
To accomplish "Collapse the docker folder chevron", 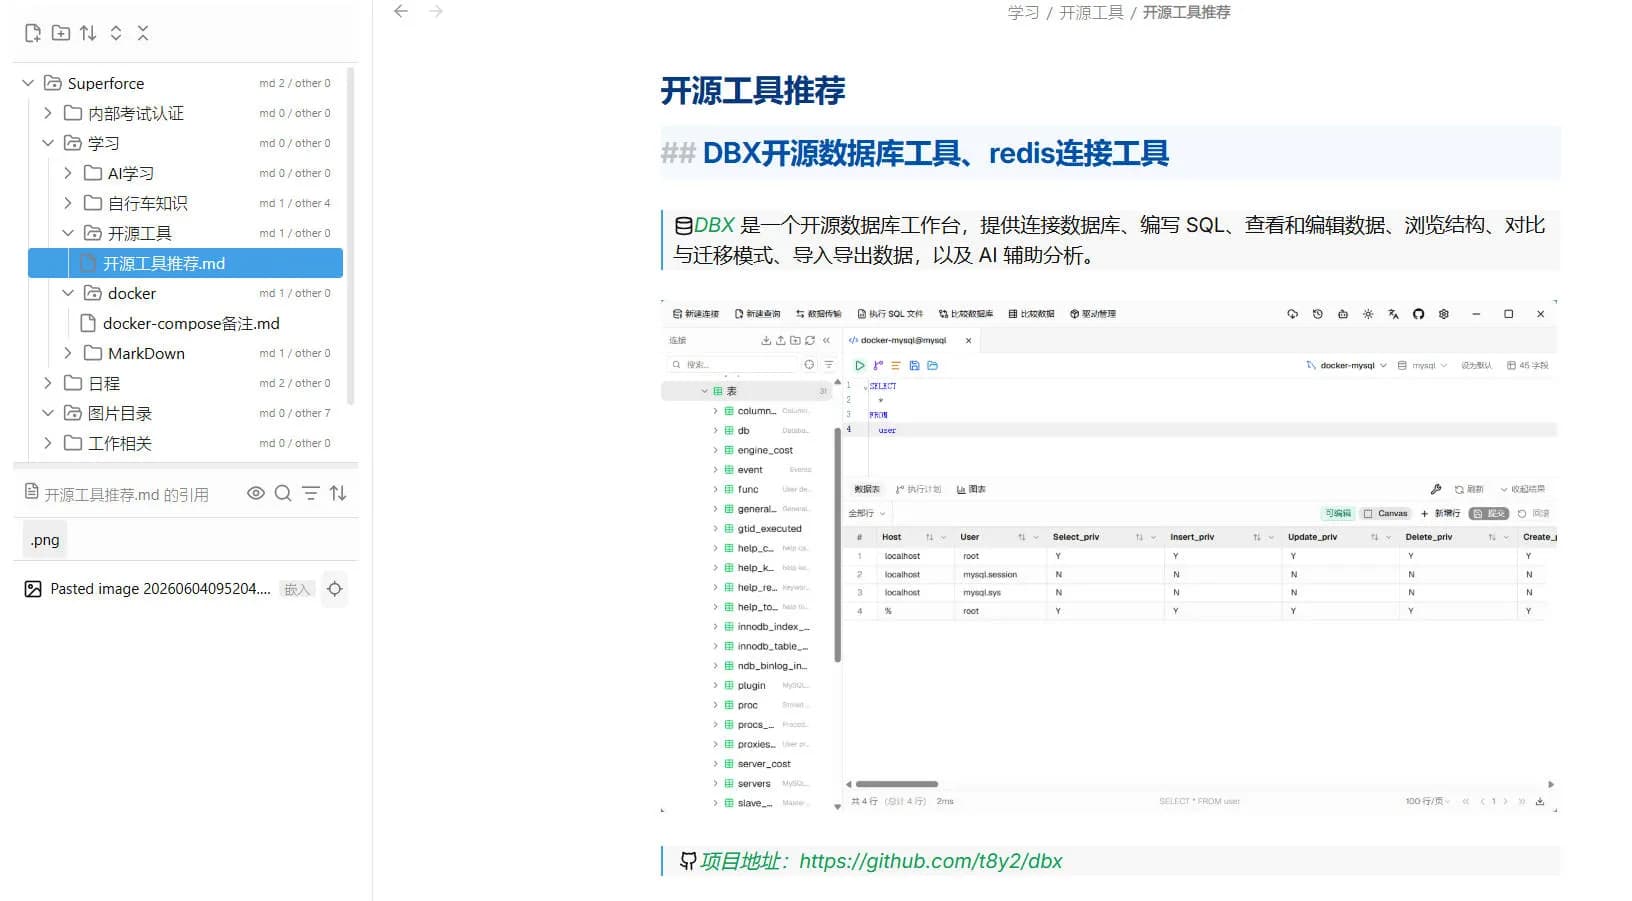I will click(x=67, y=293).
